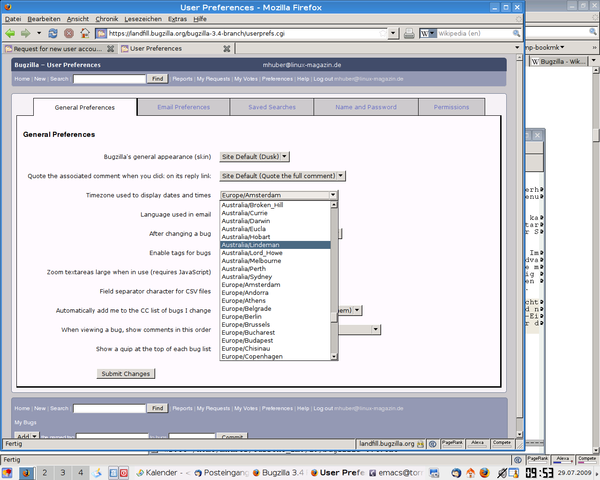Click the Thunderbird icon in the system tray

tap(456, 473)
